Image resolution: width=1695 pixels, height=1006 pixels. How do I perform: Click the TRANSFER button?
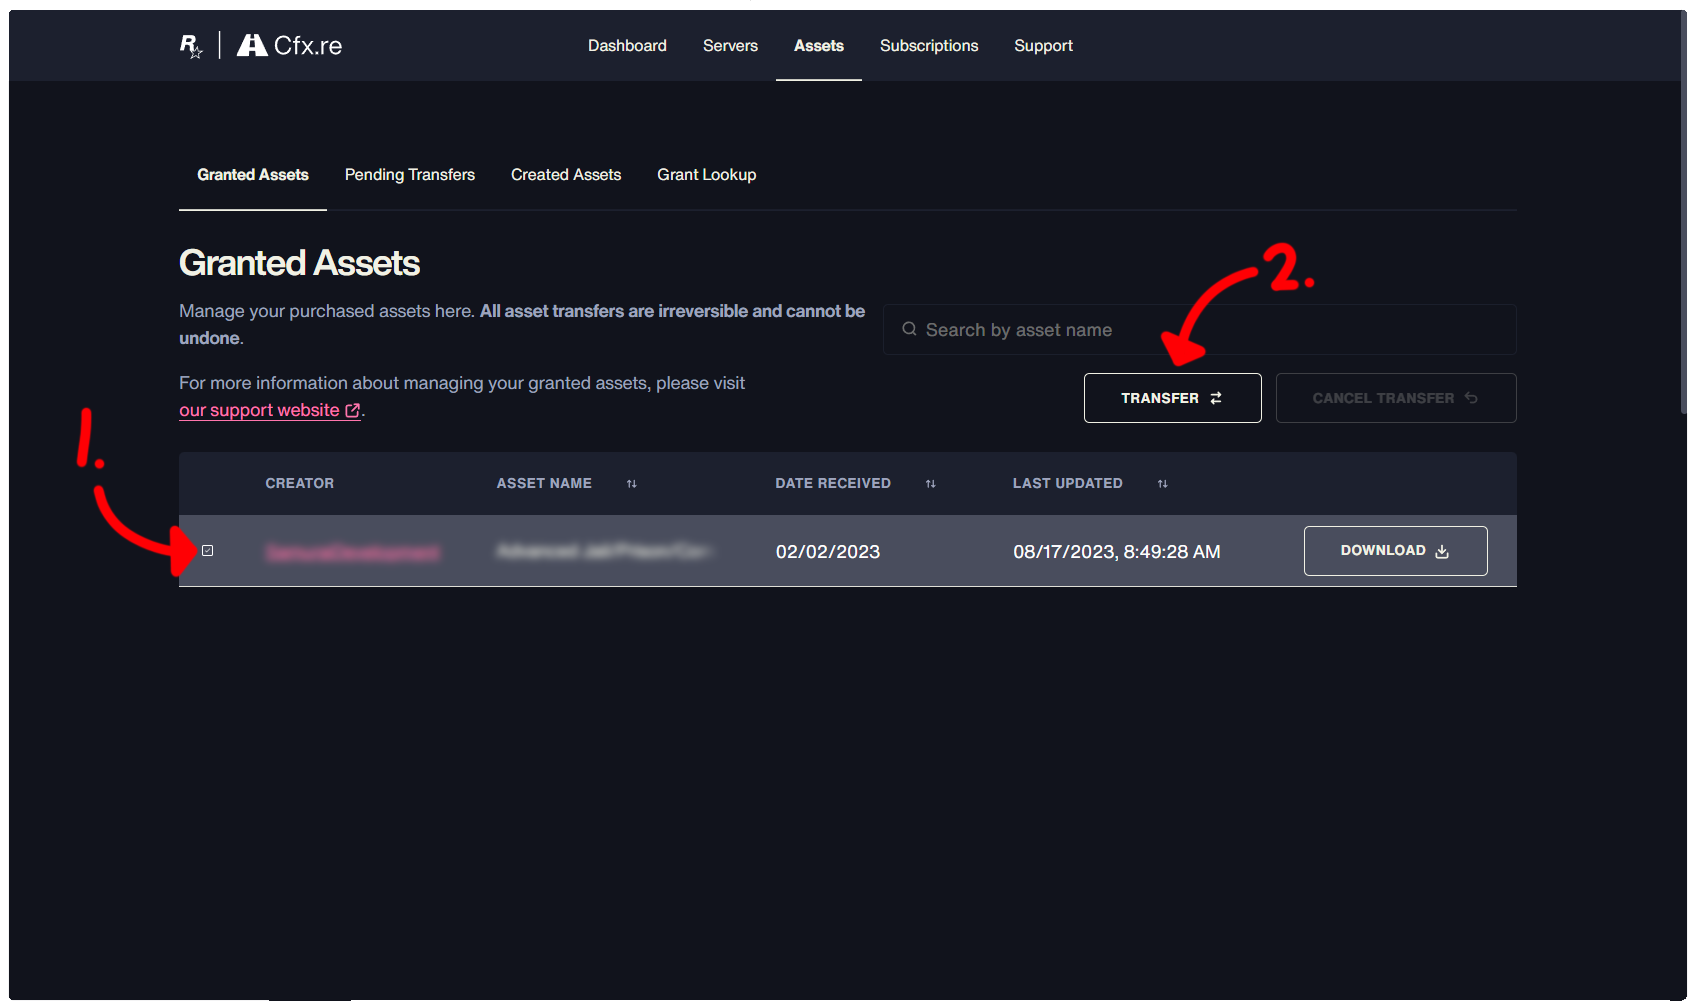point(1172,398)
